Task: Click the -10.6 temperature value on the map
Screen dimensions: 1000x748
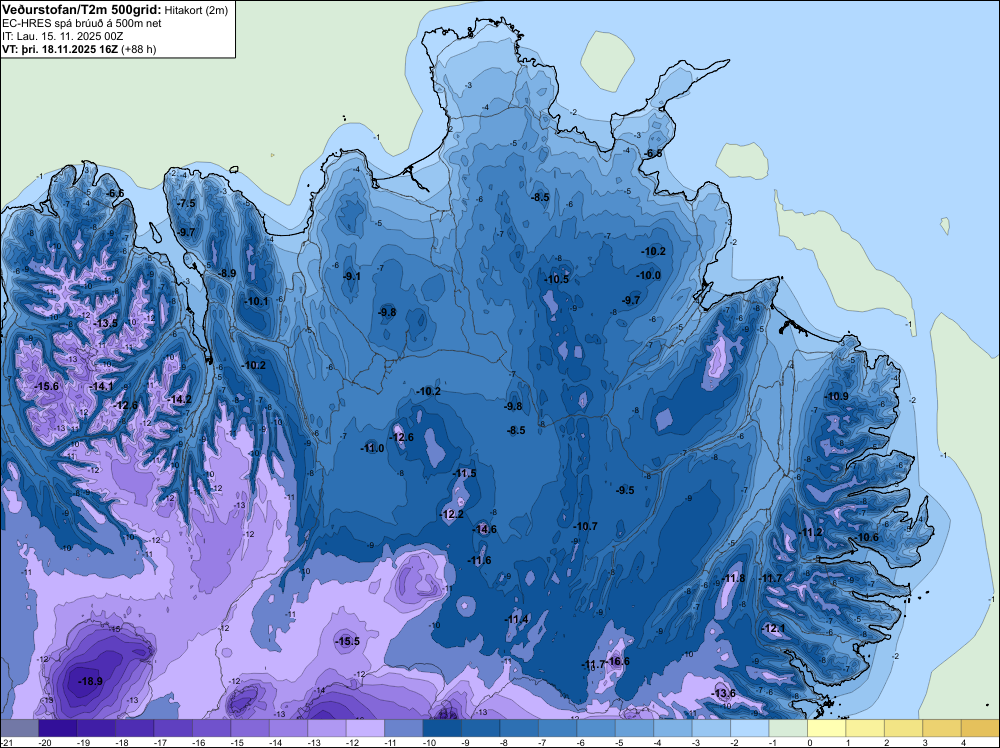Action: (866, 537)
